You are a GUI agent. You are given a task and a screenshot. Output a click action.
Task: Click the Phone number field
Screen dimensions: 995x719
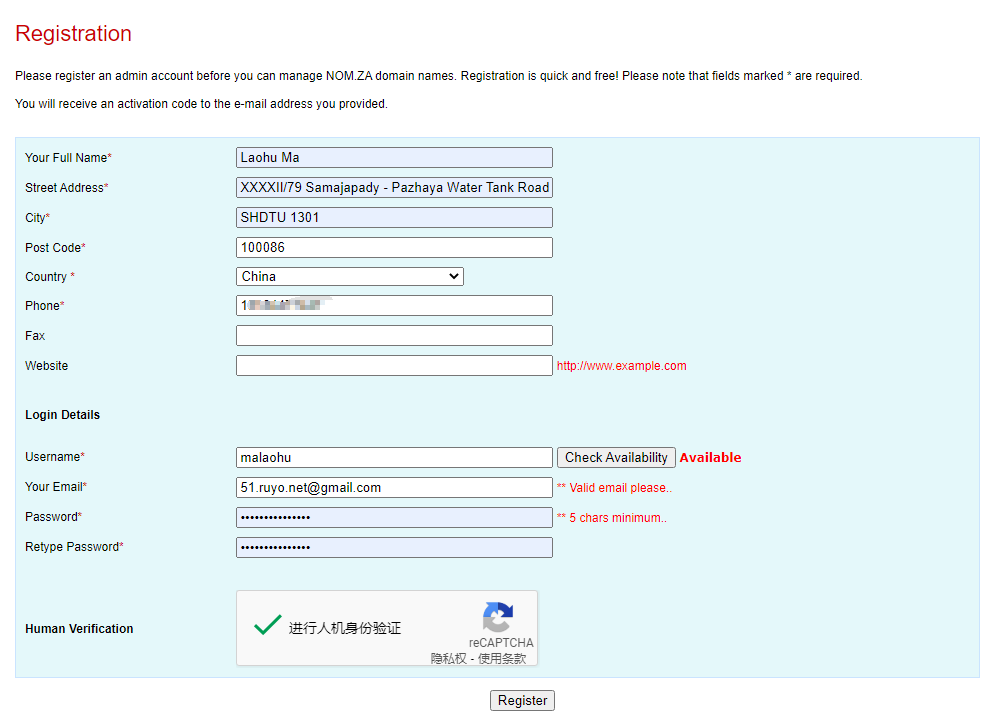[394, 306]
